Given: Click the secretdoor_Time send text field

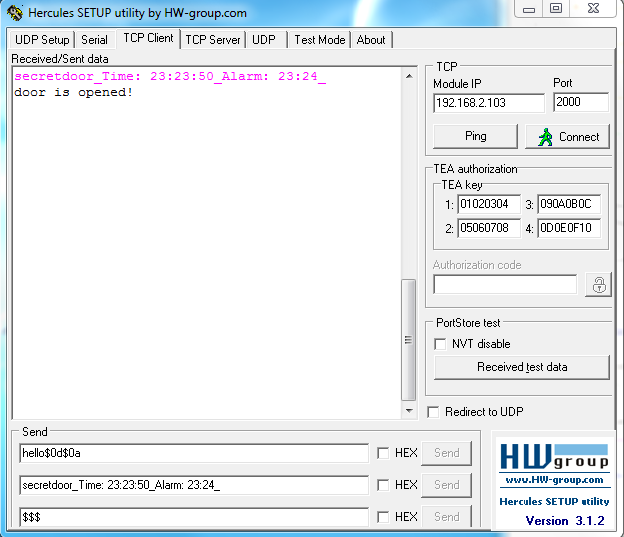Looking at the screenshot, I should (194, 485).
